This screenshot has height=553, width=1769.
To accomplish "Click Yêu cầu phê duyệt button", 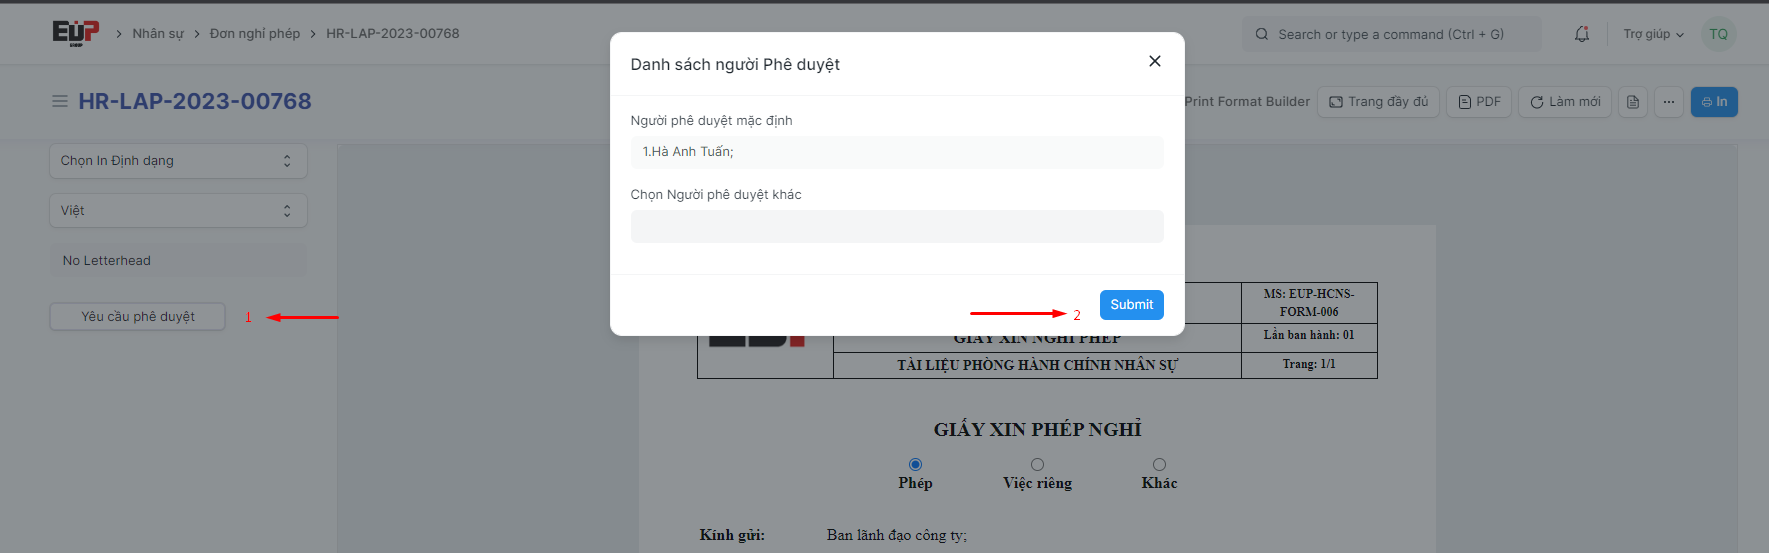I will click(x=138, y=317).
